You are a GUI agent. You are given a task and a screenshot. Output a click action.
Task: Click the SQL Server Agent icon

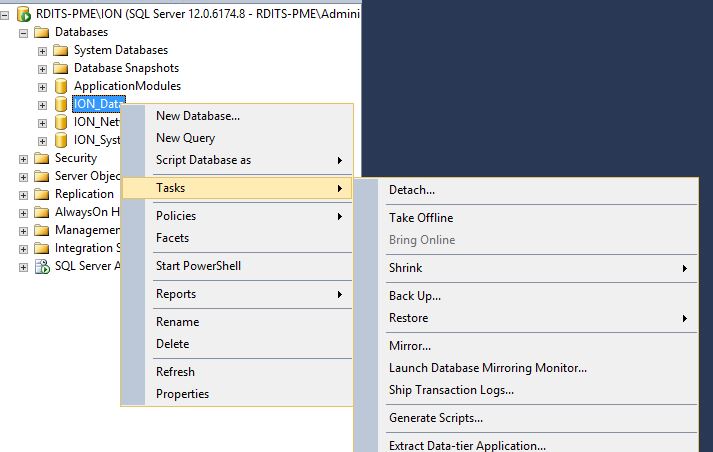tap(42, 266)
